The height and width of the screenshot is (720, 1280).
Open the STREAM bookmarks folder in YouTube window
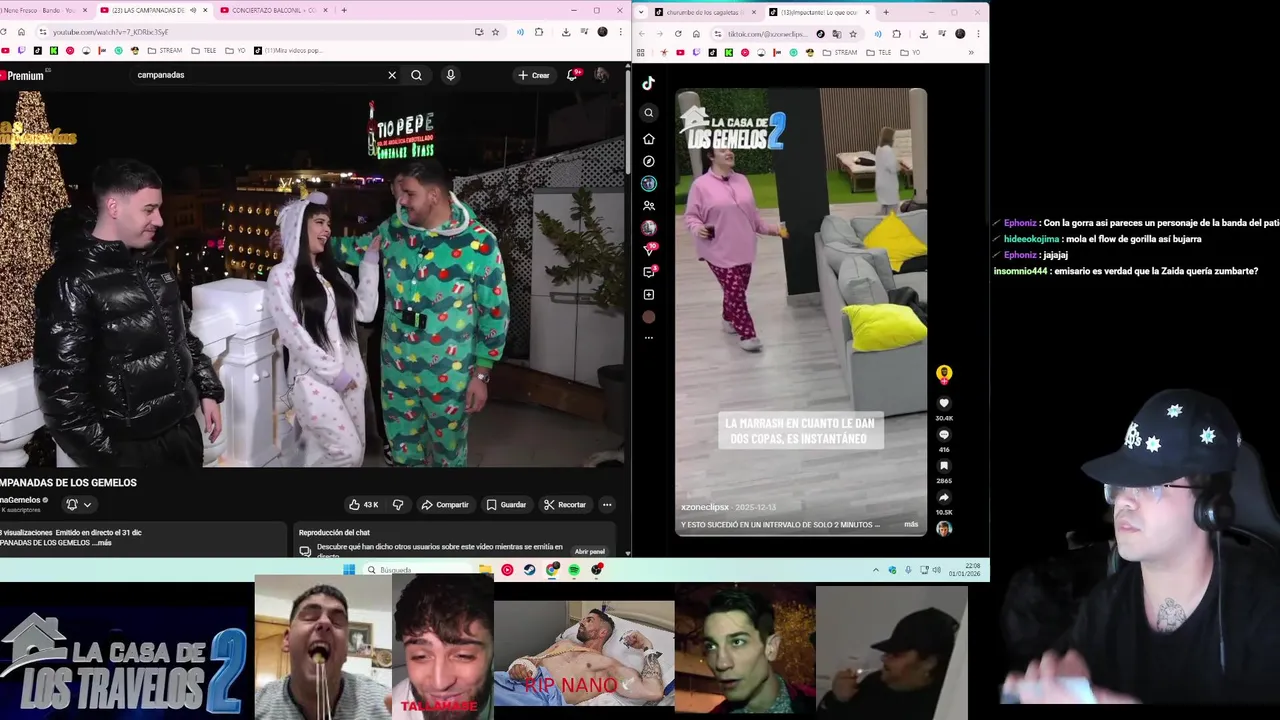click(165, 50)
